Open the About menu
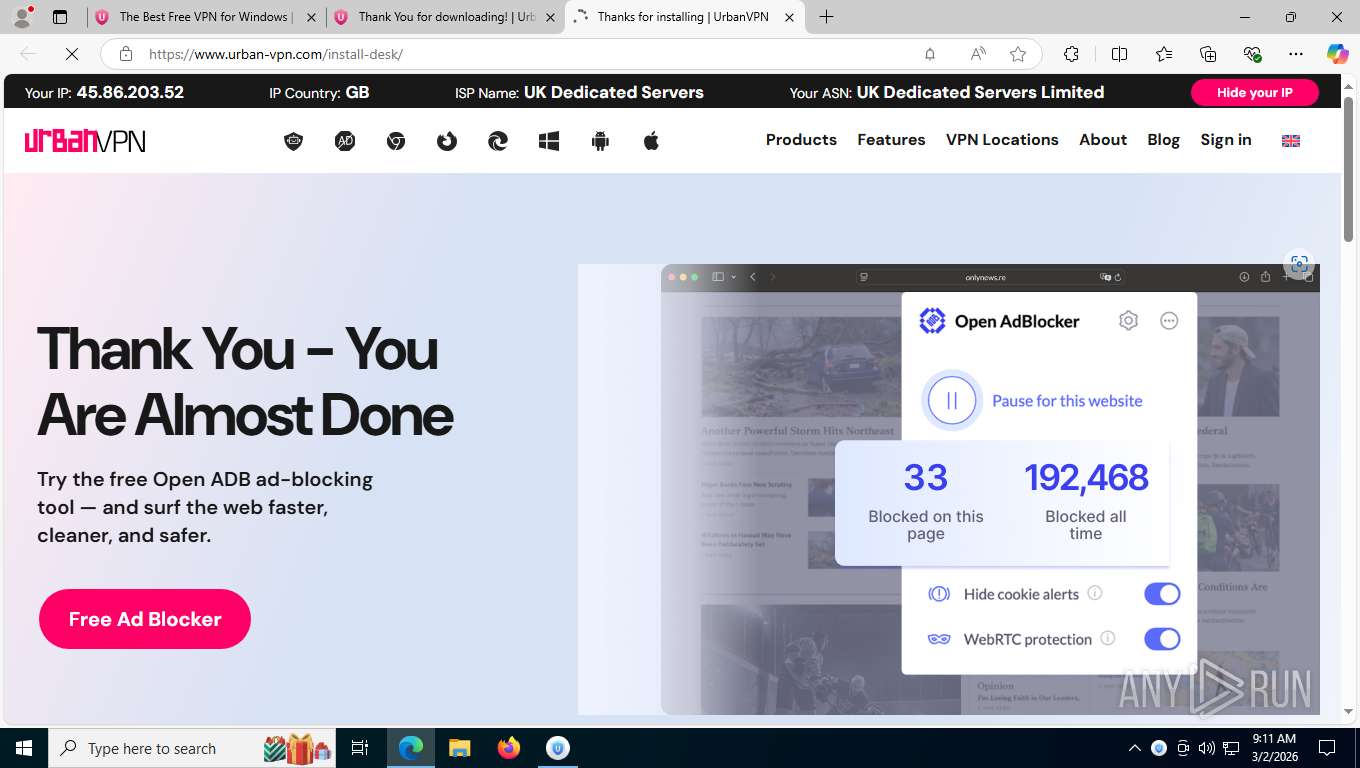 click(1103, 140)
